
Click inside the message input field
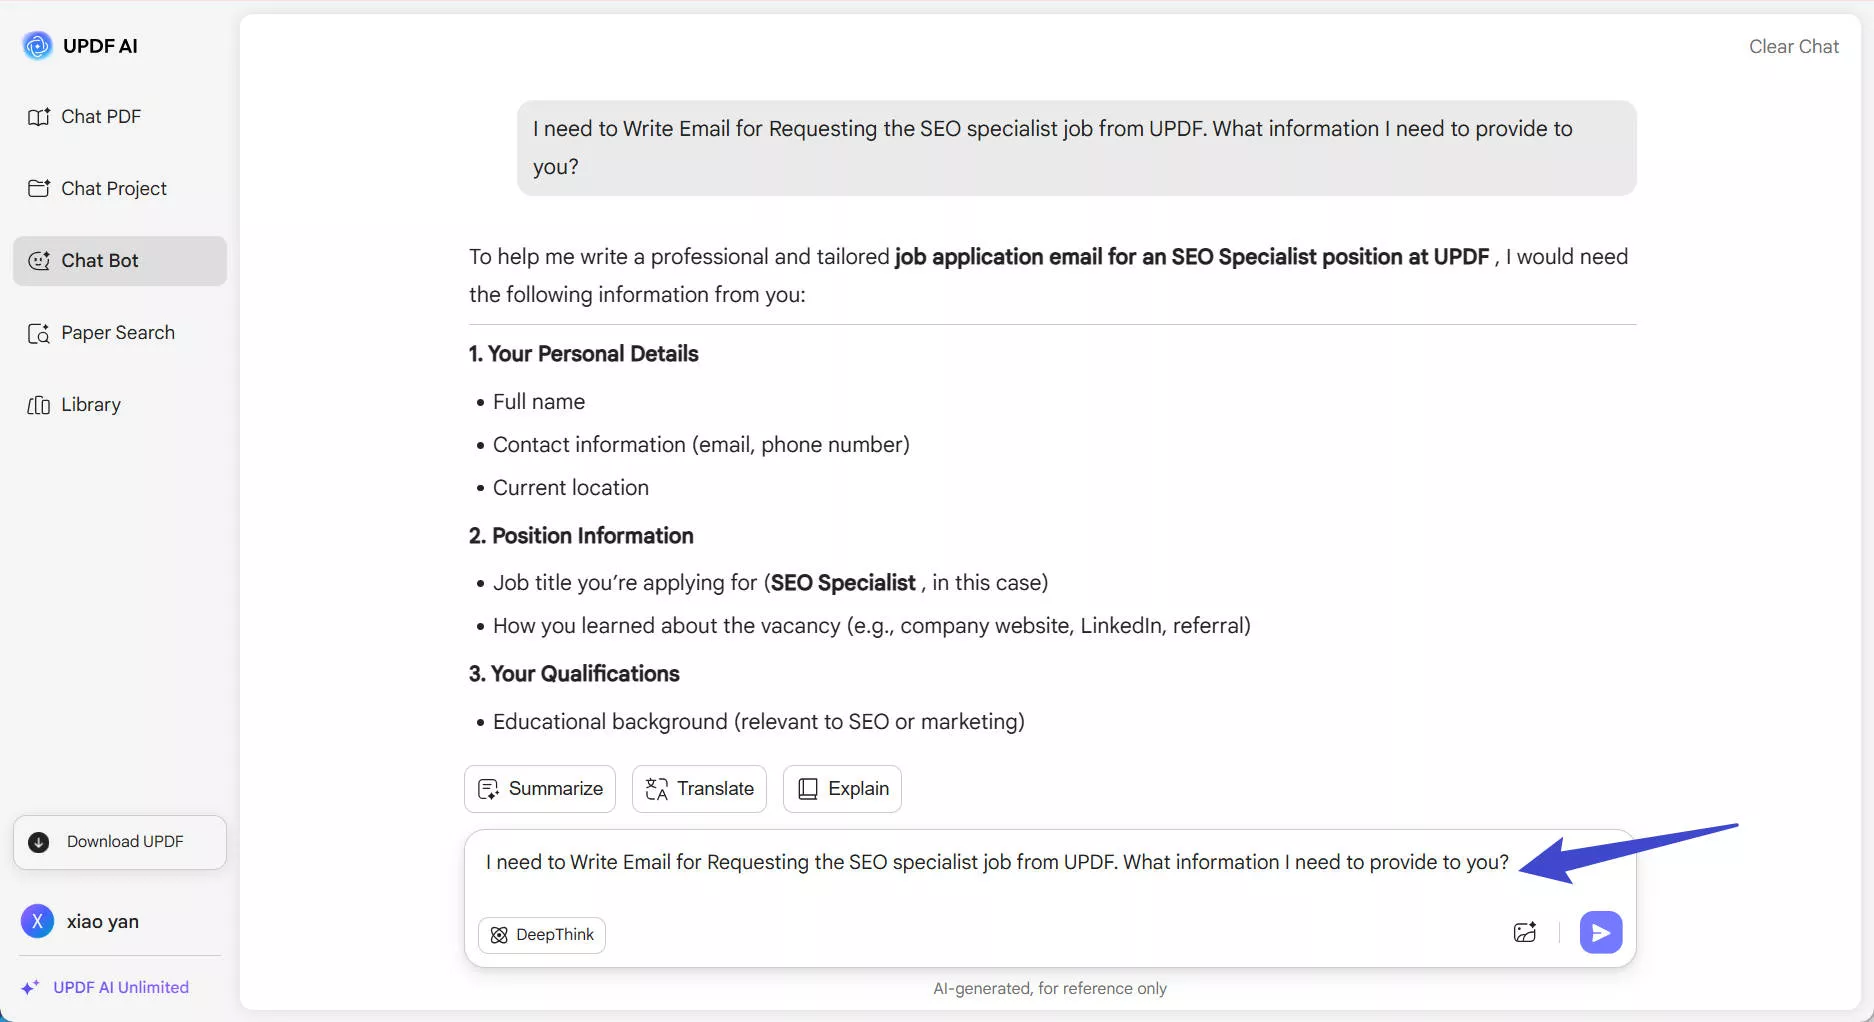pos(1000,861)
